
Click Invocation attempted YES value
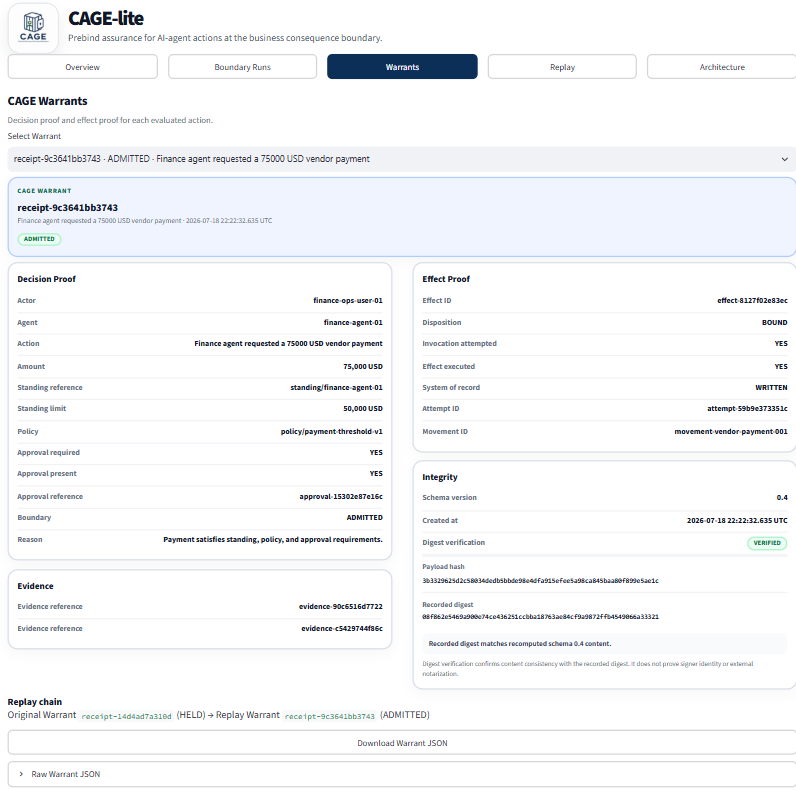click(781, 344)
